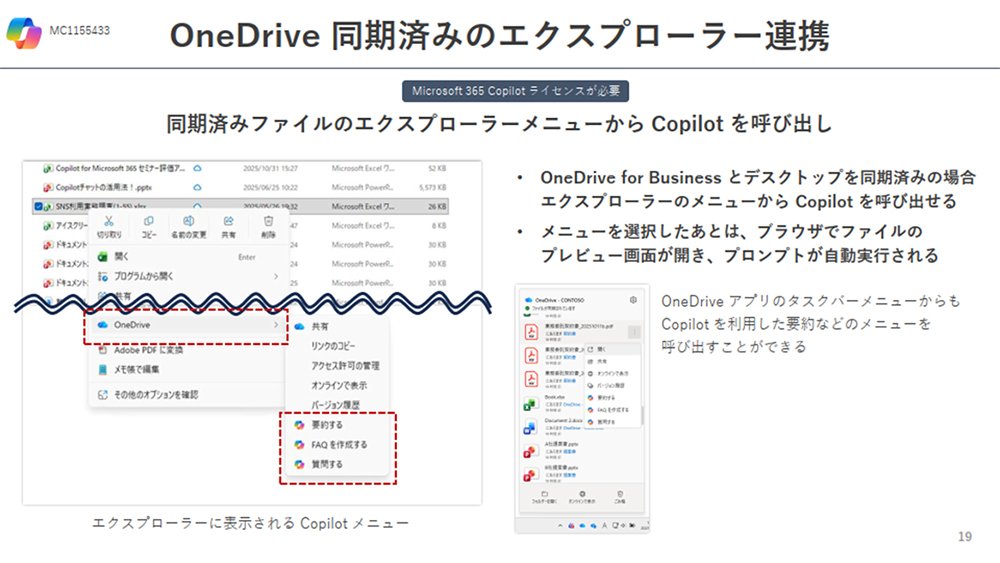Click cloud status icon for Copilotチャット pptx
This screenshot has width=1000, height=563.
point(198,187)
